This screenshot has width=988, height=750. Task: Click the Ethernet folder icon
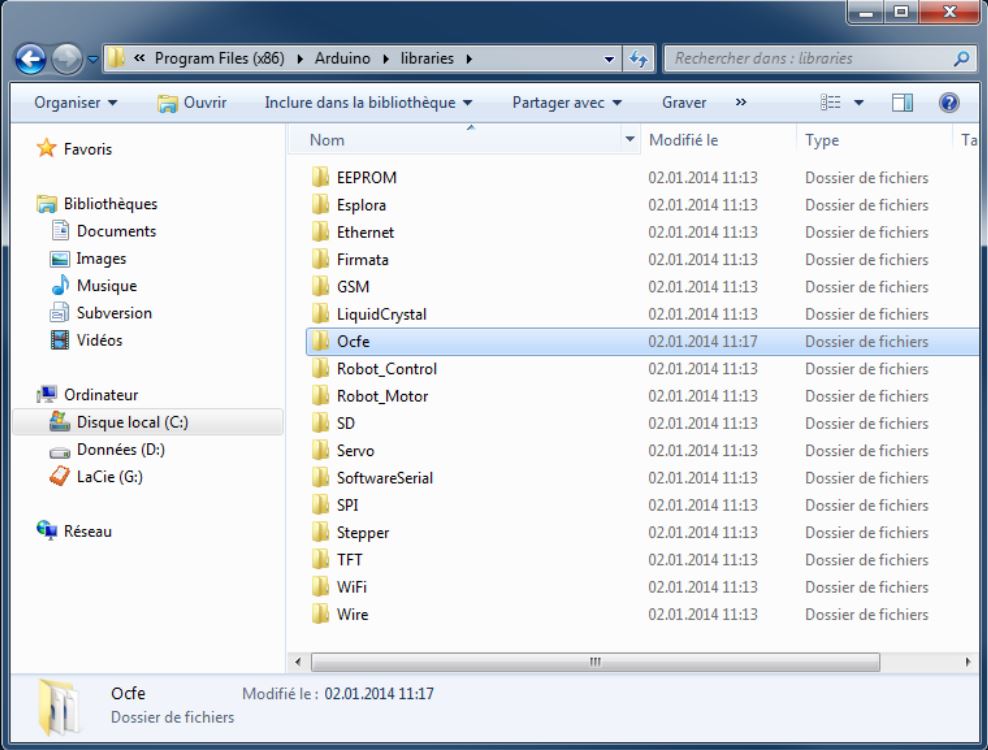320,232
